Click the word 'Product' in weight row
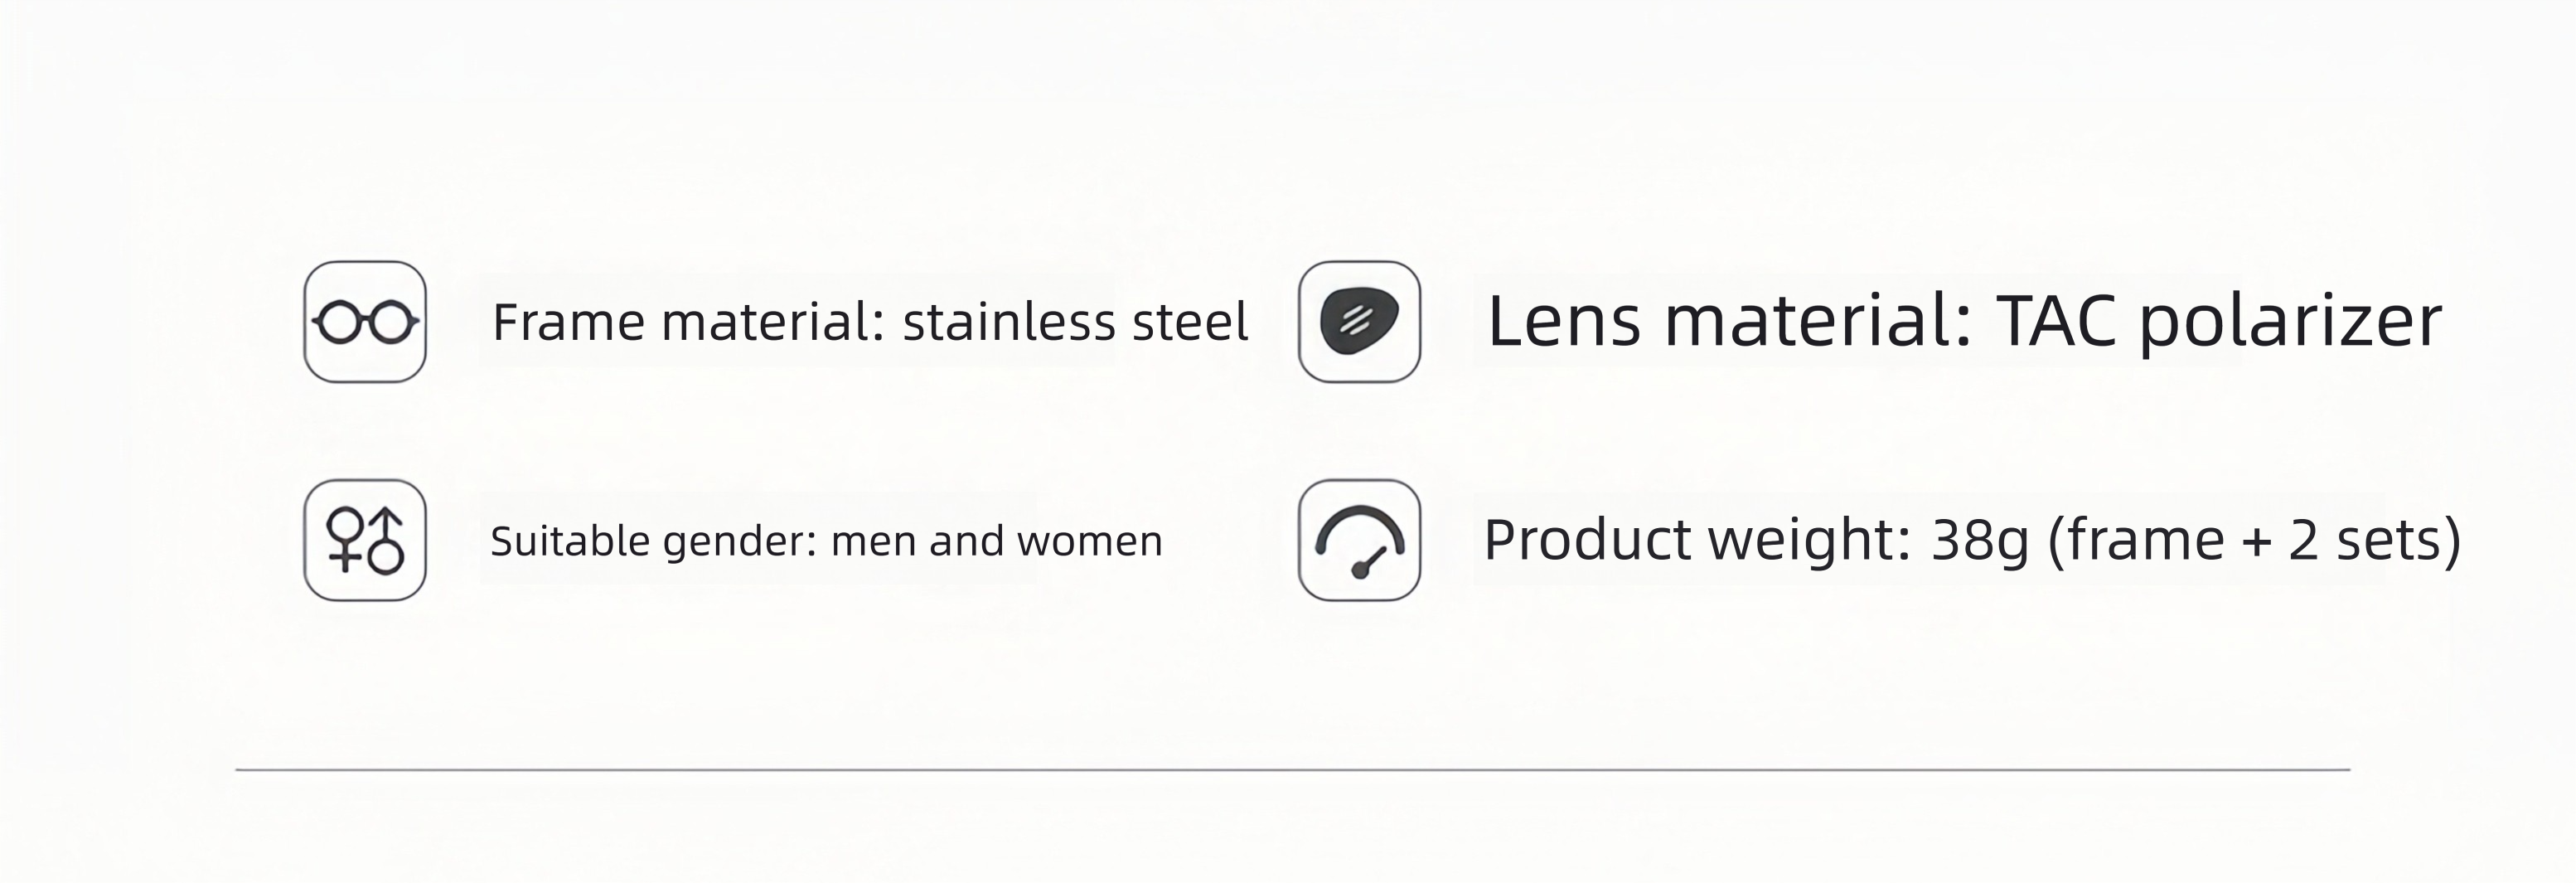The height and width of the screenshot is (883, 2576). point(1589,540)
